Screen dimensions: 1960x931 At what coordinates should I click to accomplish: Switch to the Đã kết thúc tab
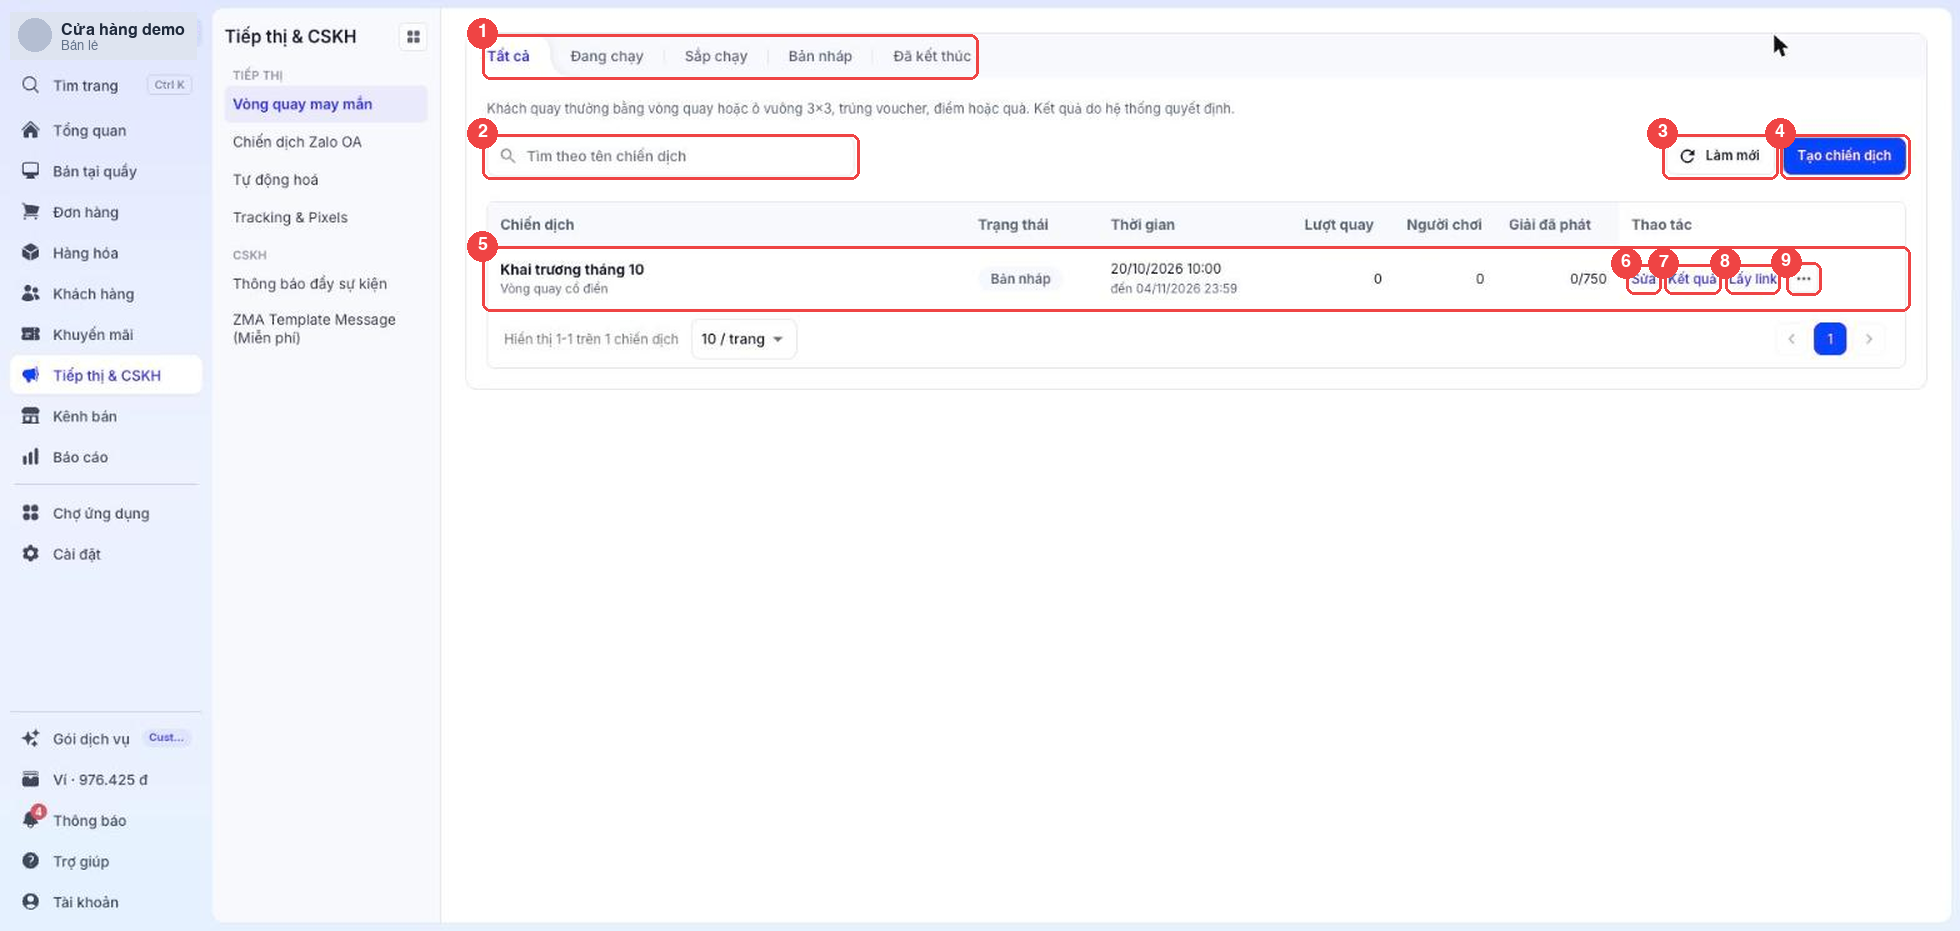tap(932, 56)
